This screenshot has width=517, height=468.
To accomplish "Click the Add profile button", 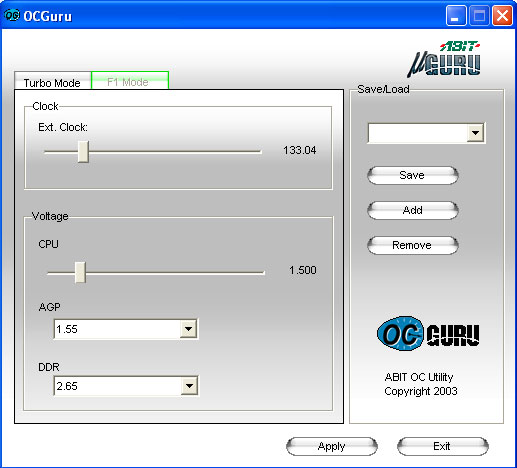I will click(x=412, y=210).
